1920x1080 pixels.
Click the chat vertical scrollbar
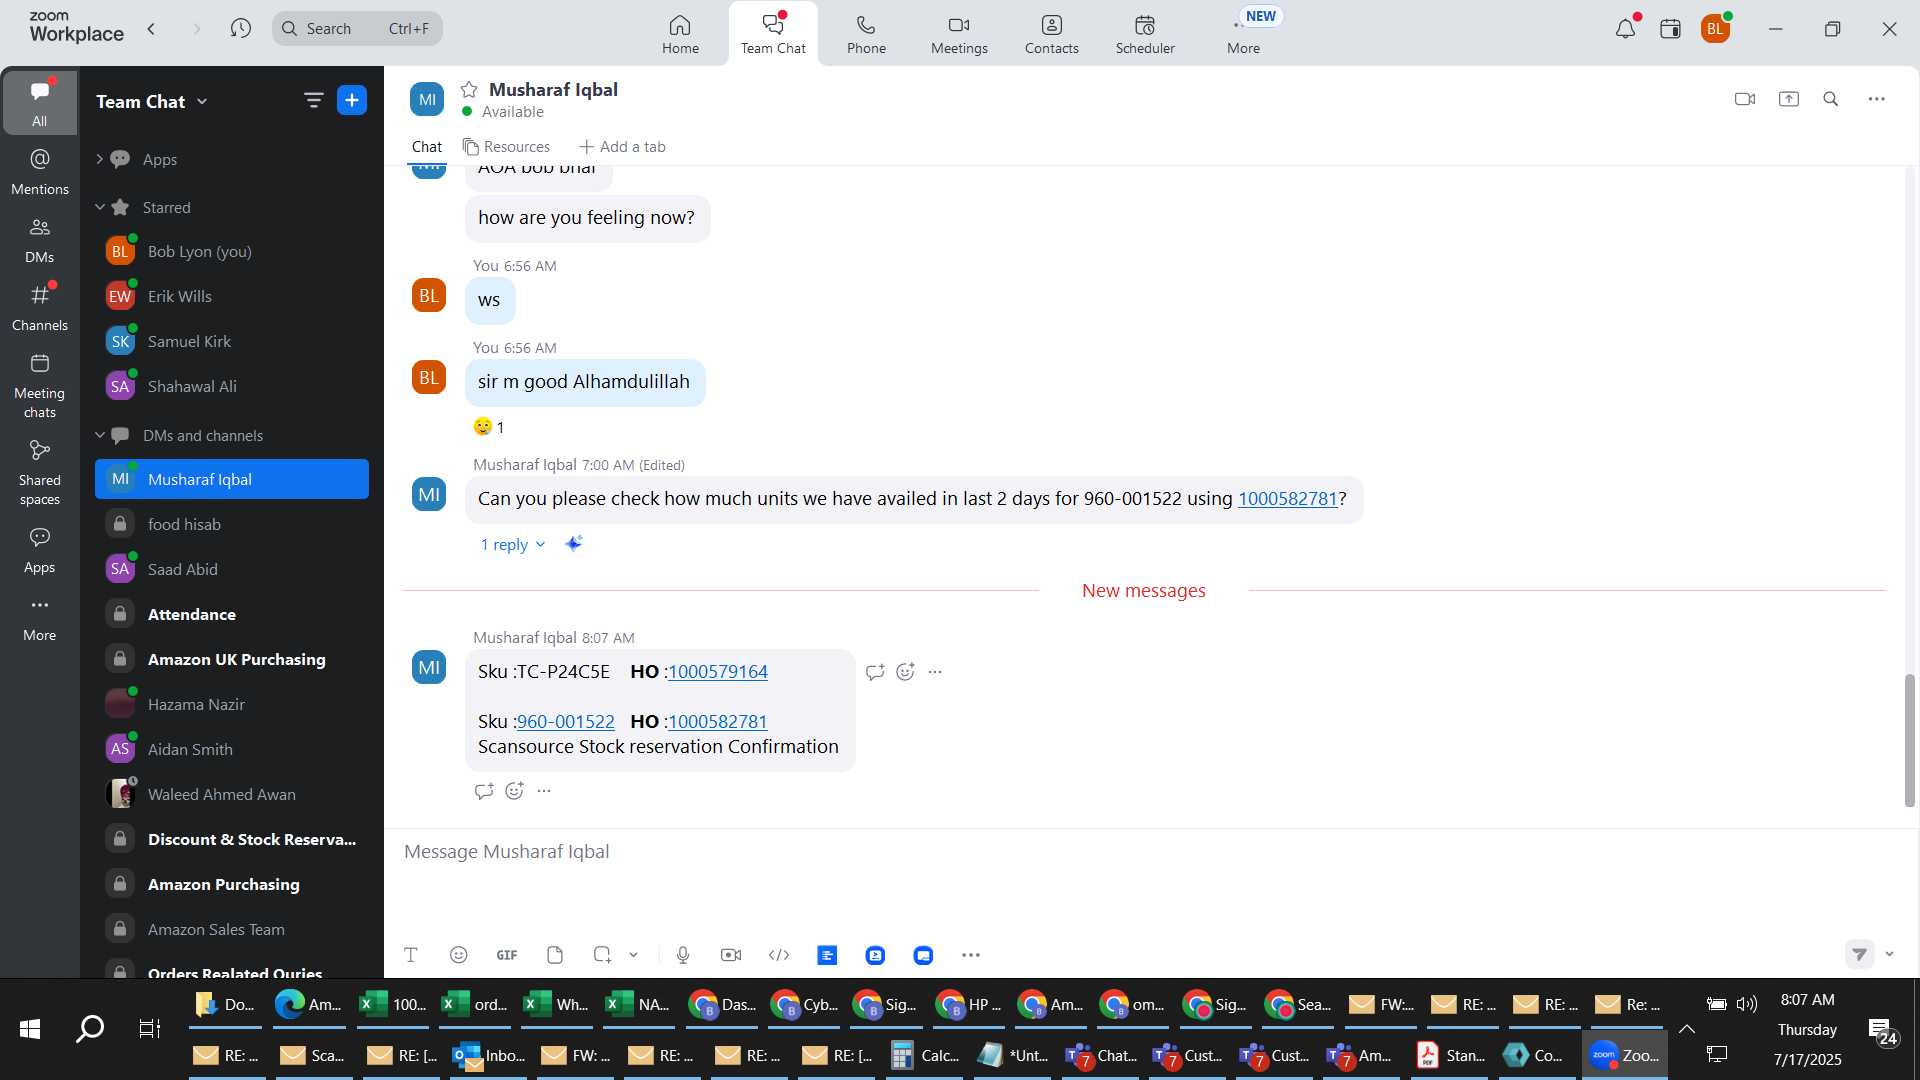coord(1909,741)
